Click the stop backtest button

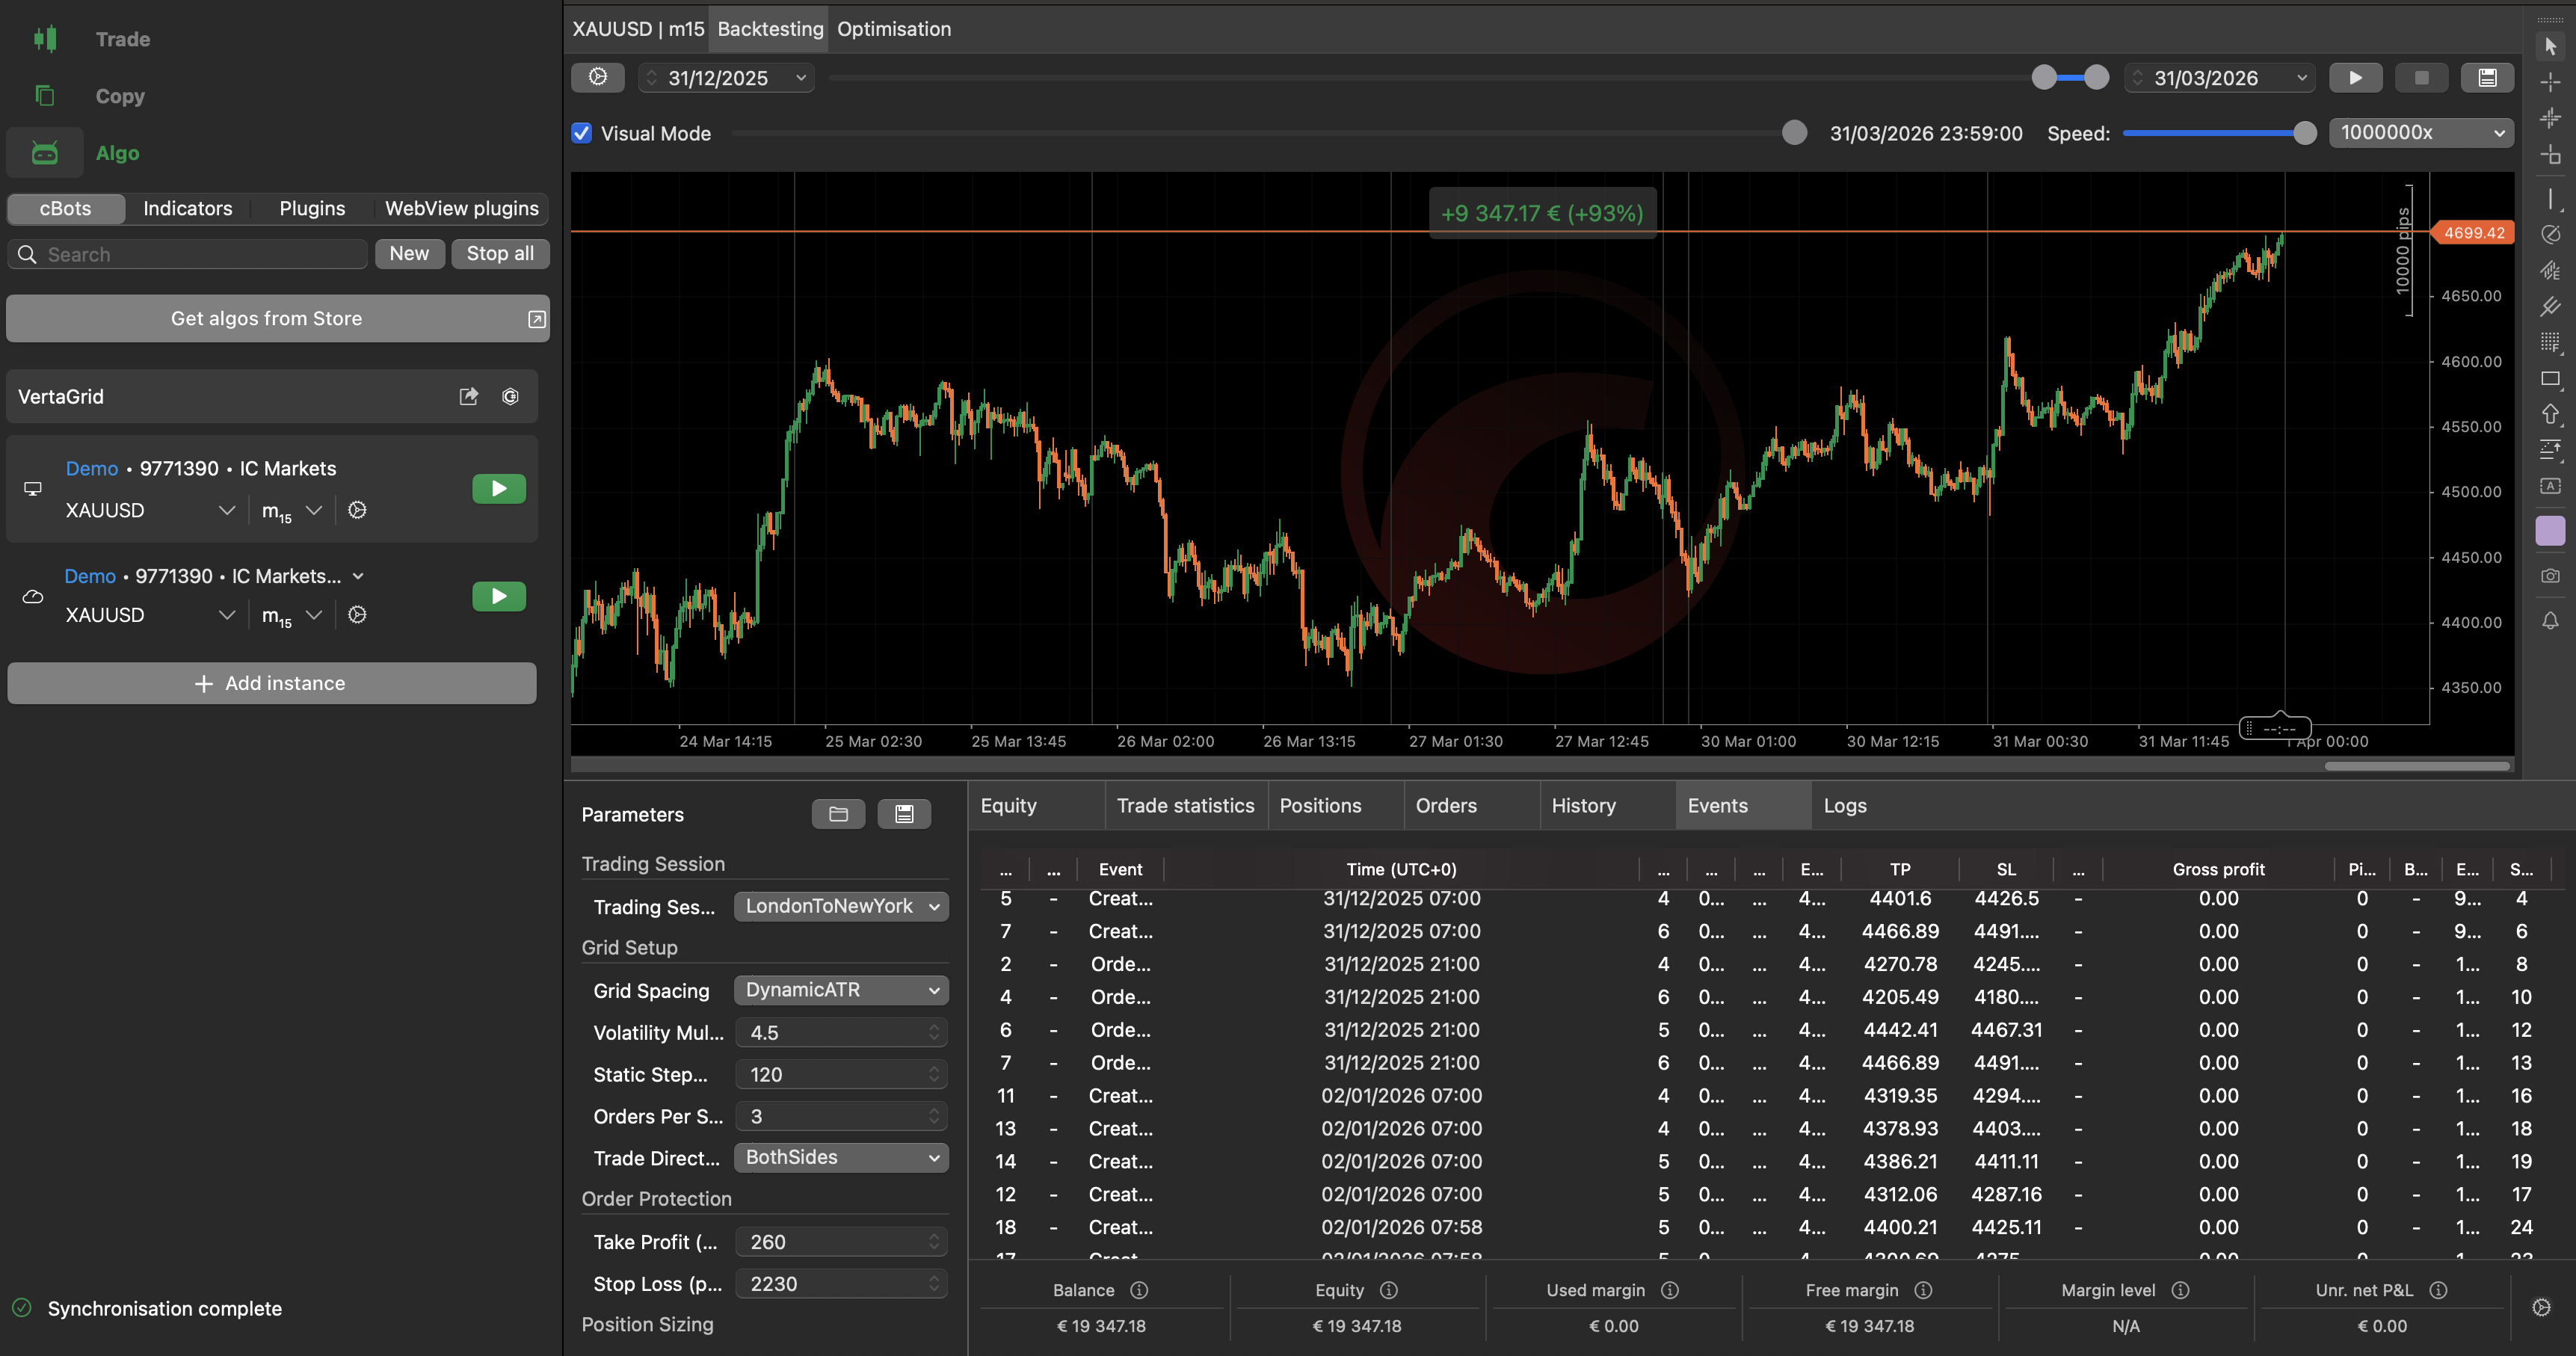2421,78
